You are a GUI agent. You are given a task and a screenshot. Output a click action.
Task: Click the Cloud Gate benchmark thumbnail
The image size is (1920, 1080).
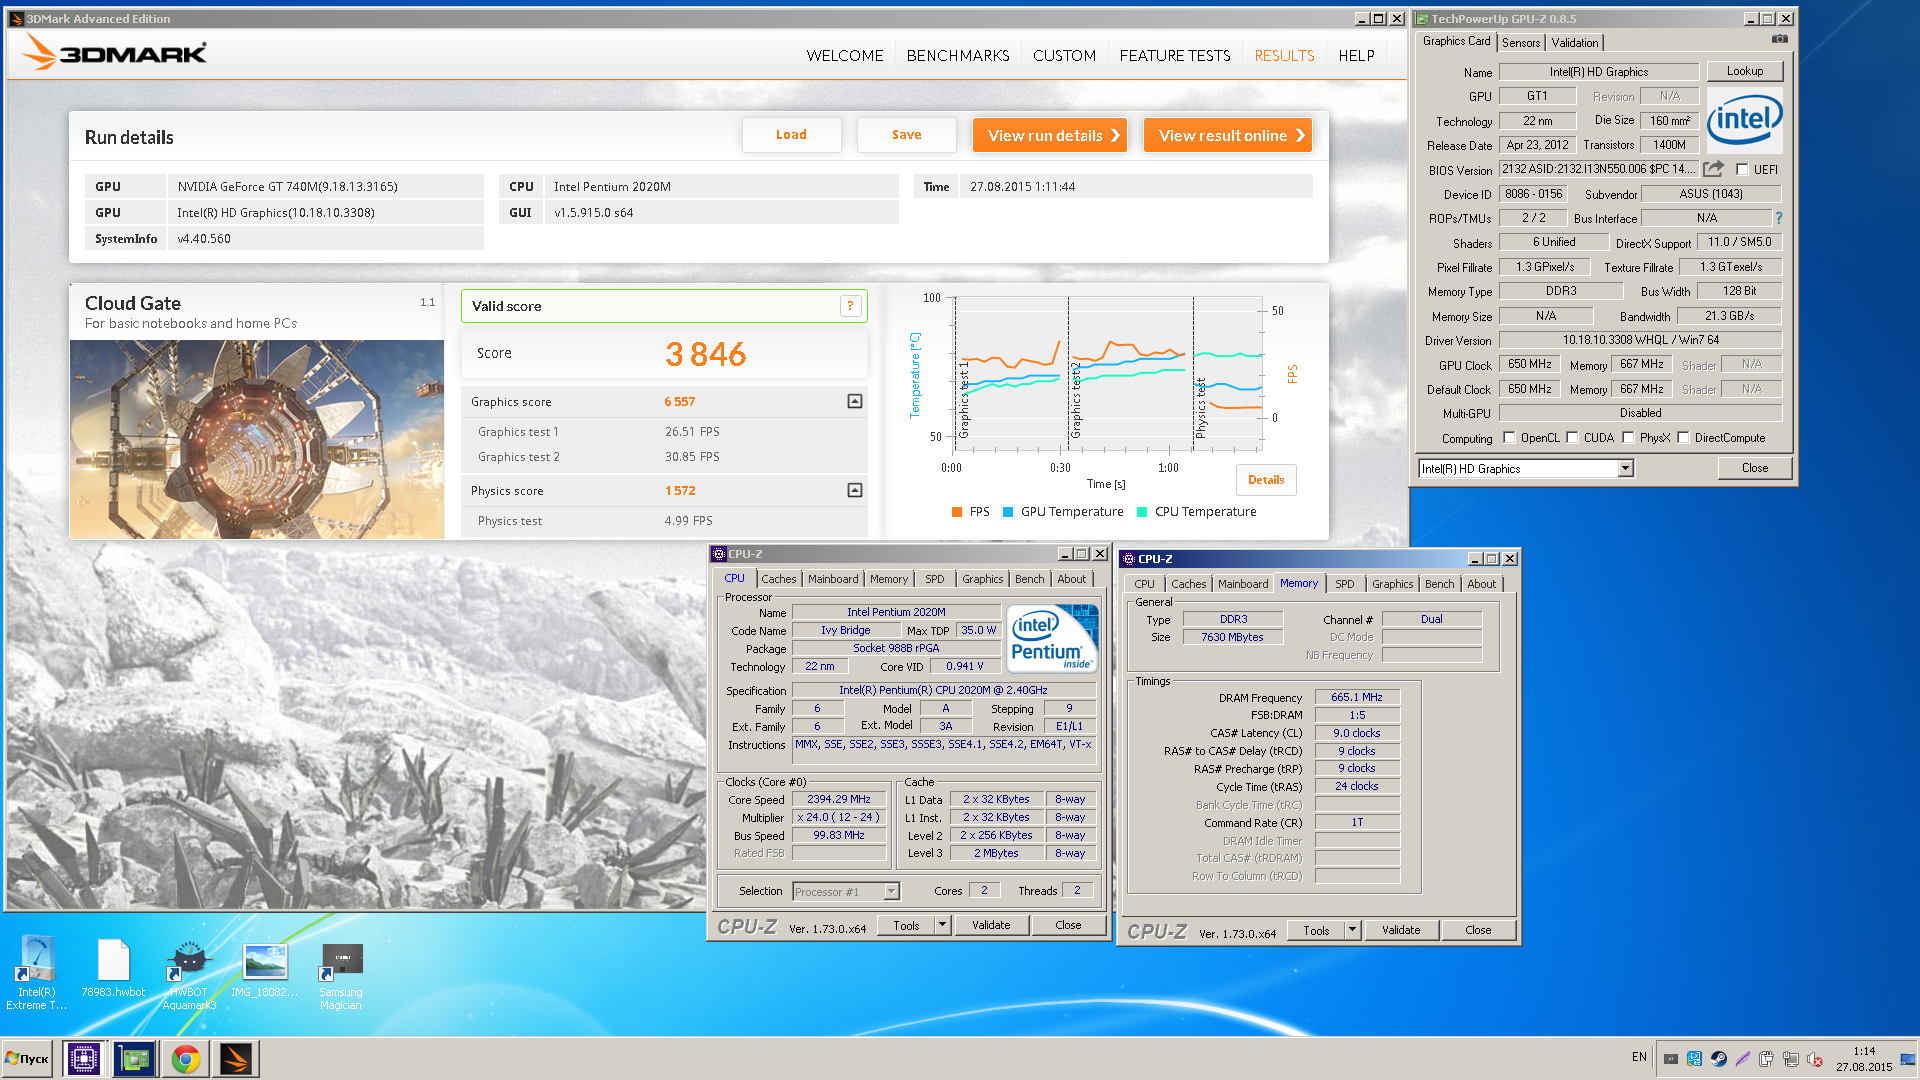click(257, 439)
